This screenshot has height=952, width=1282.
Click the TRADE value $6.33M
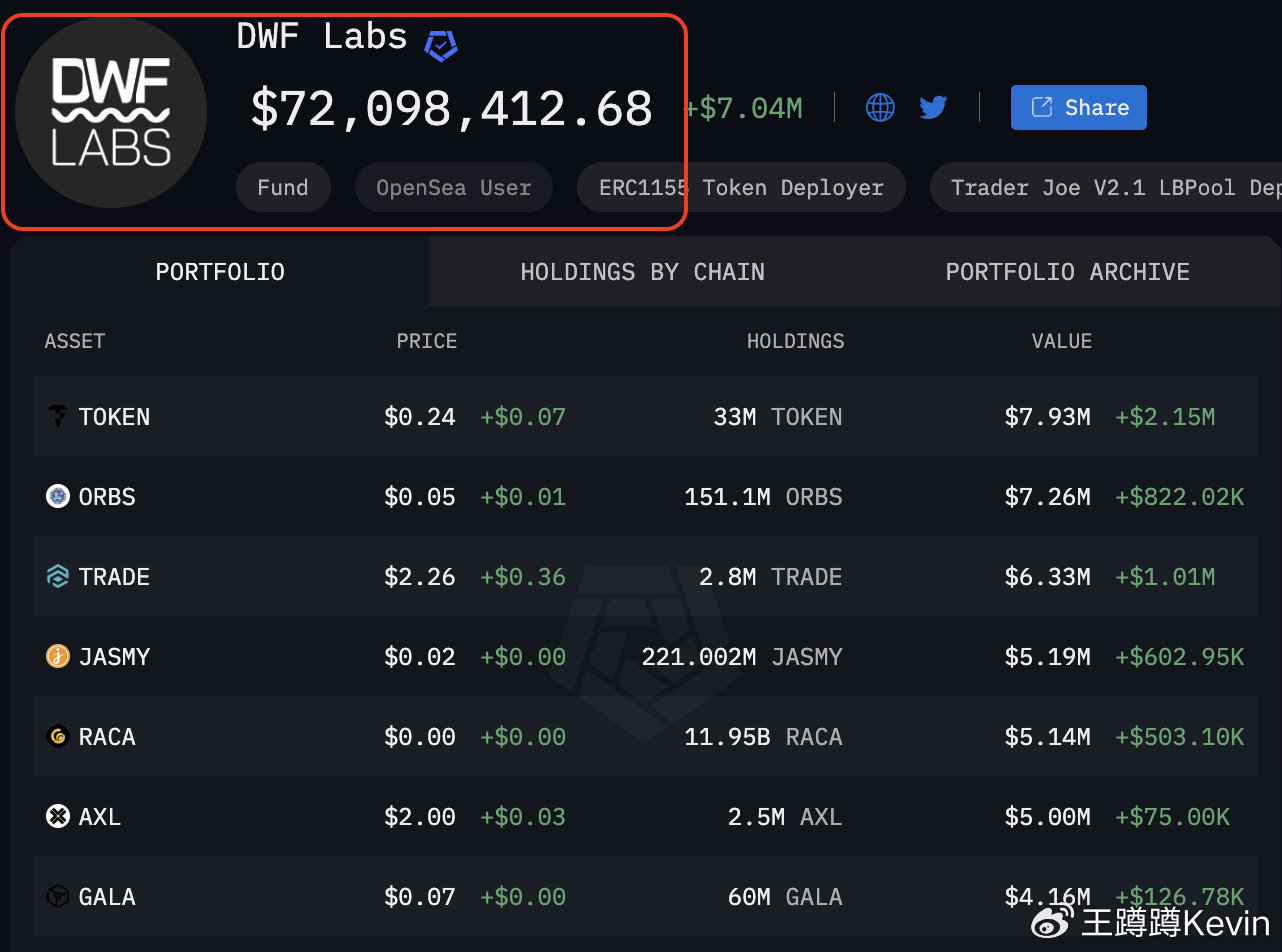(1048, 577)
